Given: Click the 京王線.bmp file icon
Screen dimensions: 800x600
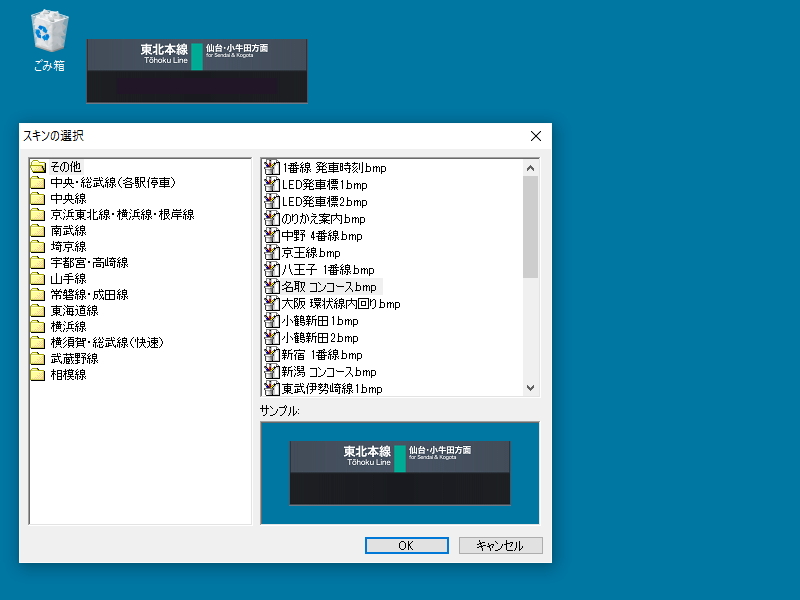Looking at the screenshot, I should [272, 253].
